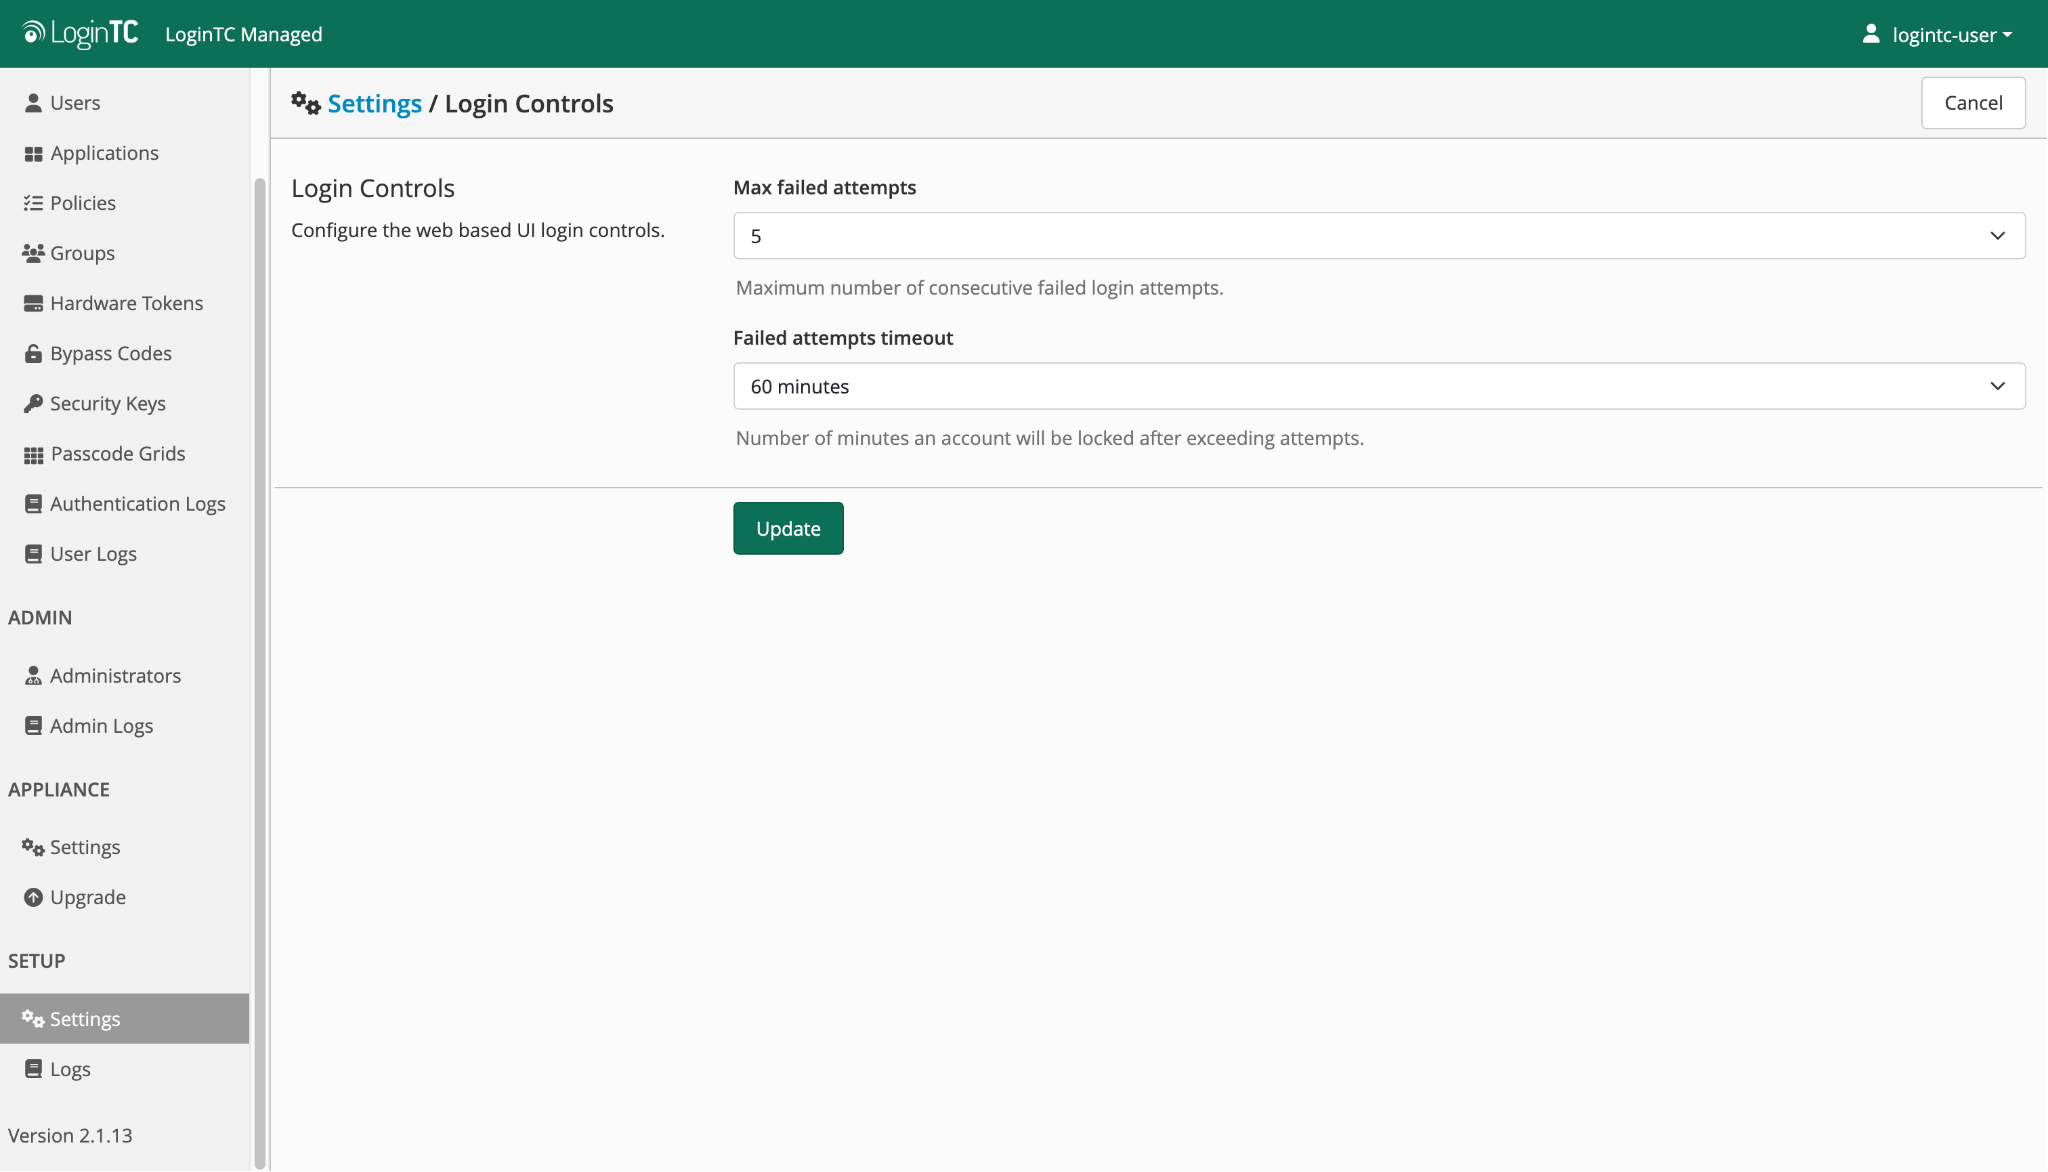Click the Policies list icon
Viewport: 2048px width, 1172px height.
33,203
